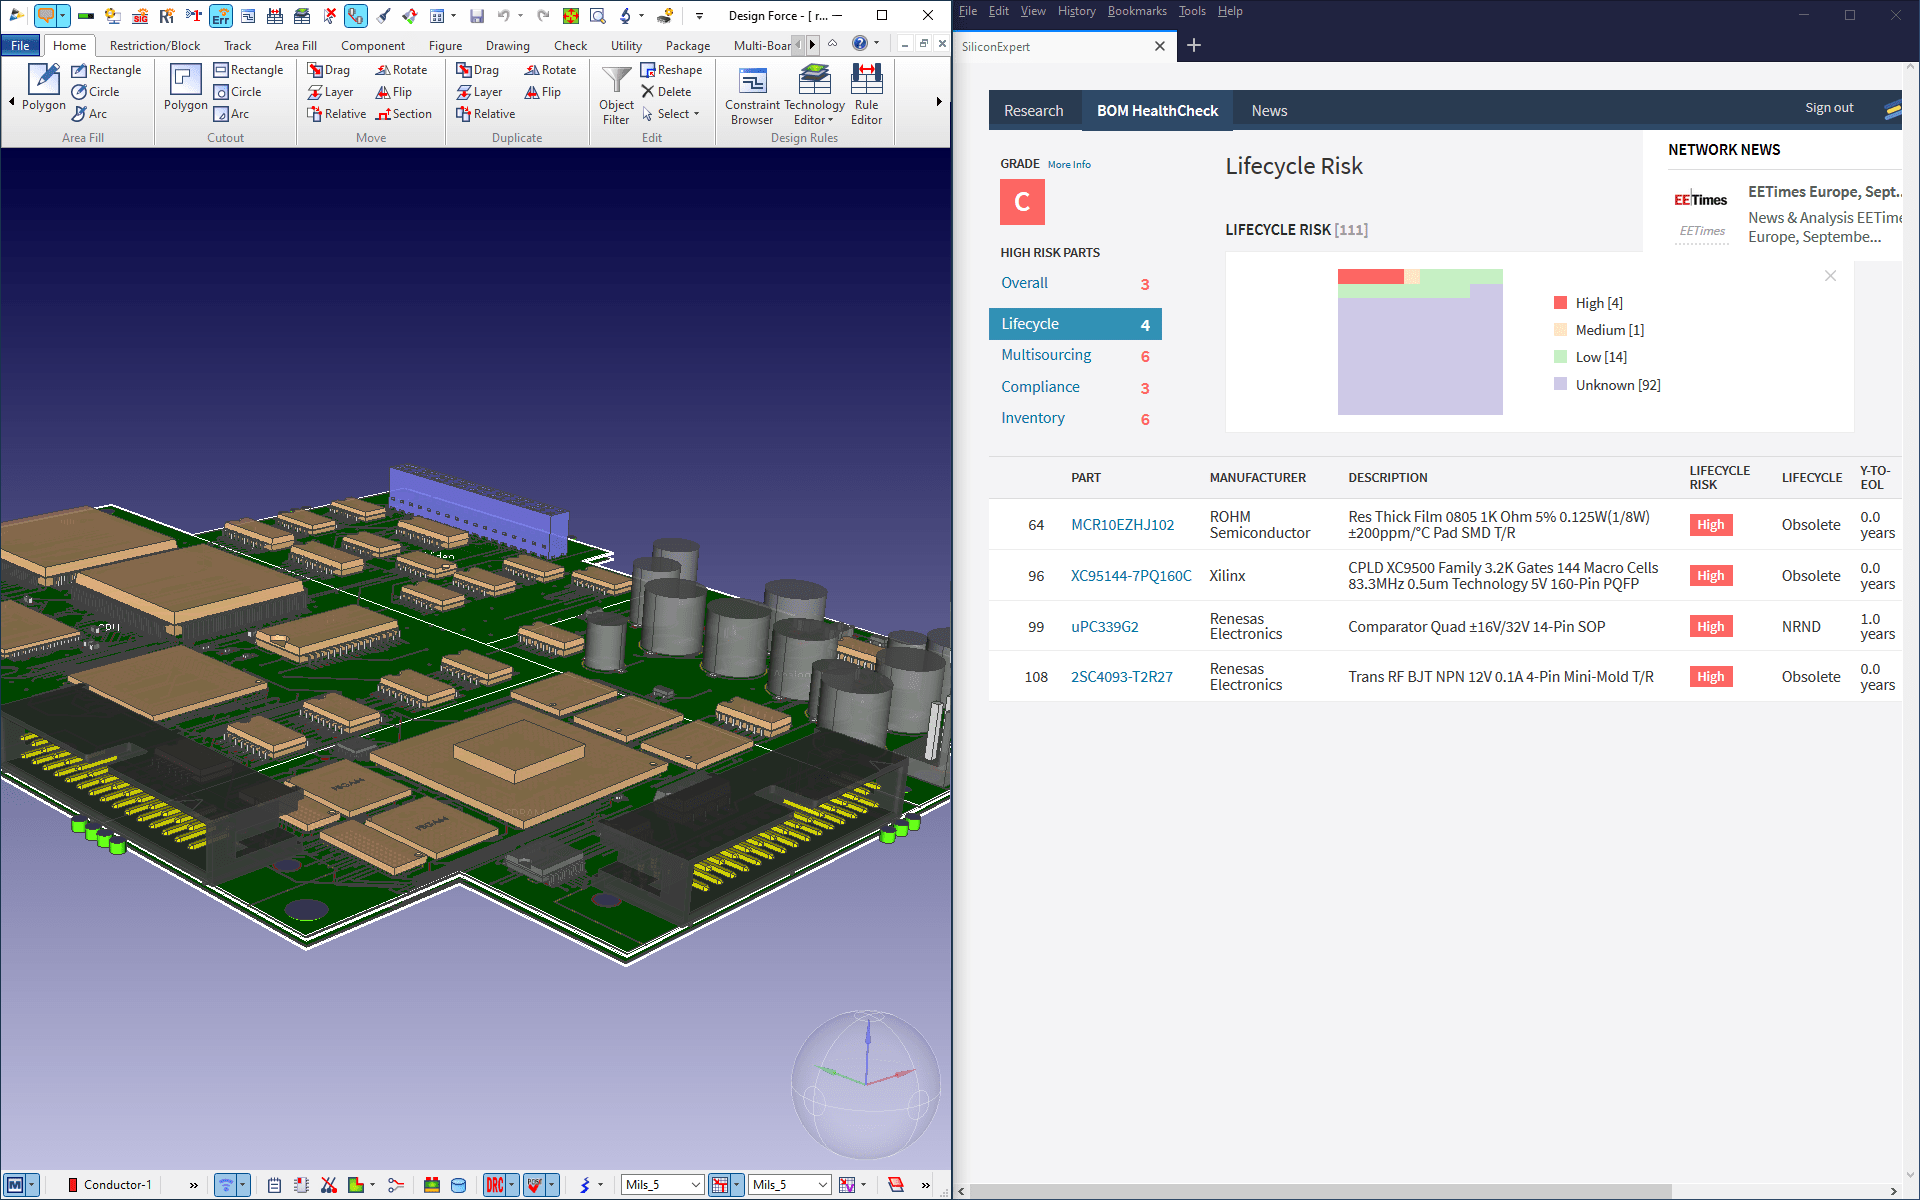Image resolution: width=1920 pixels, height=1200 pixels.
Task: Click the More Info lifecycle grade link
Action: pos(1069,163)
